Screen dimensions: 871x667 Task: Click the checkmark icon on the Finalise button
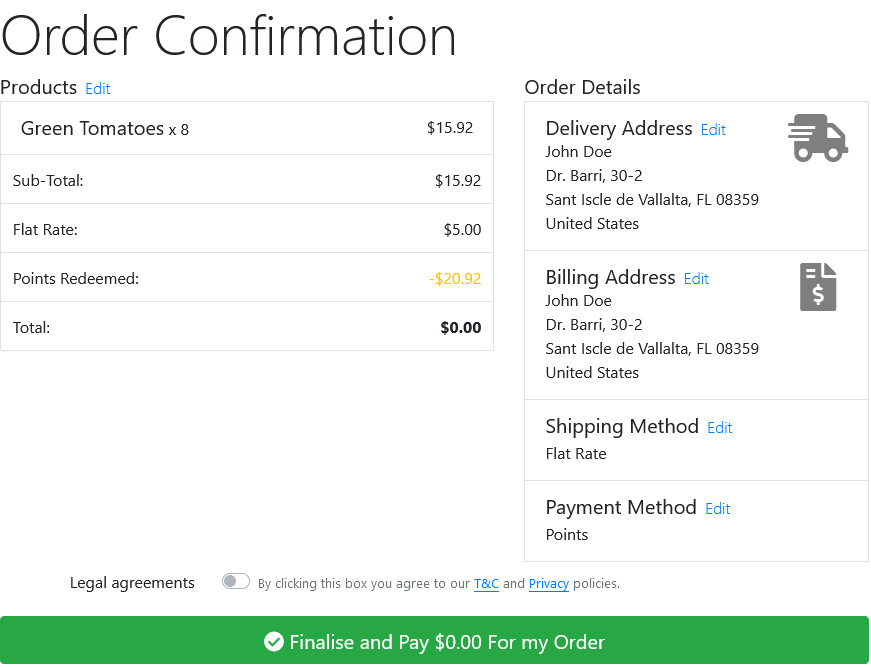pos(273,641)
